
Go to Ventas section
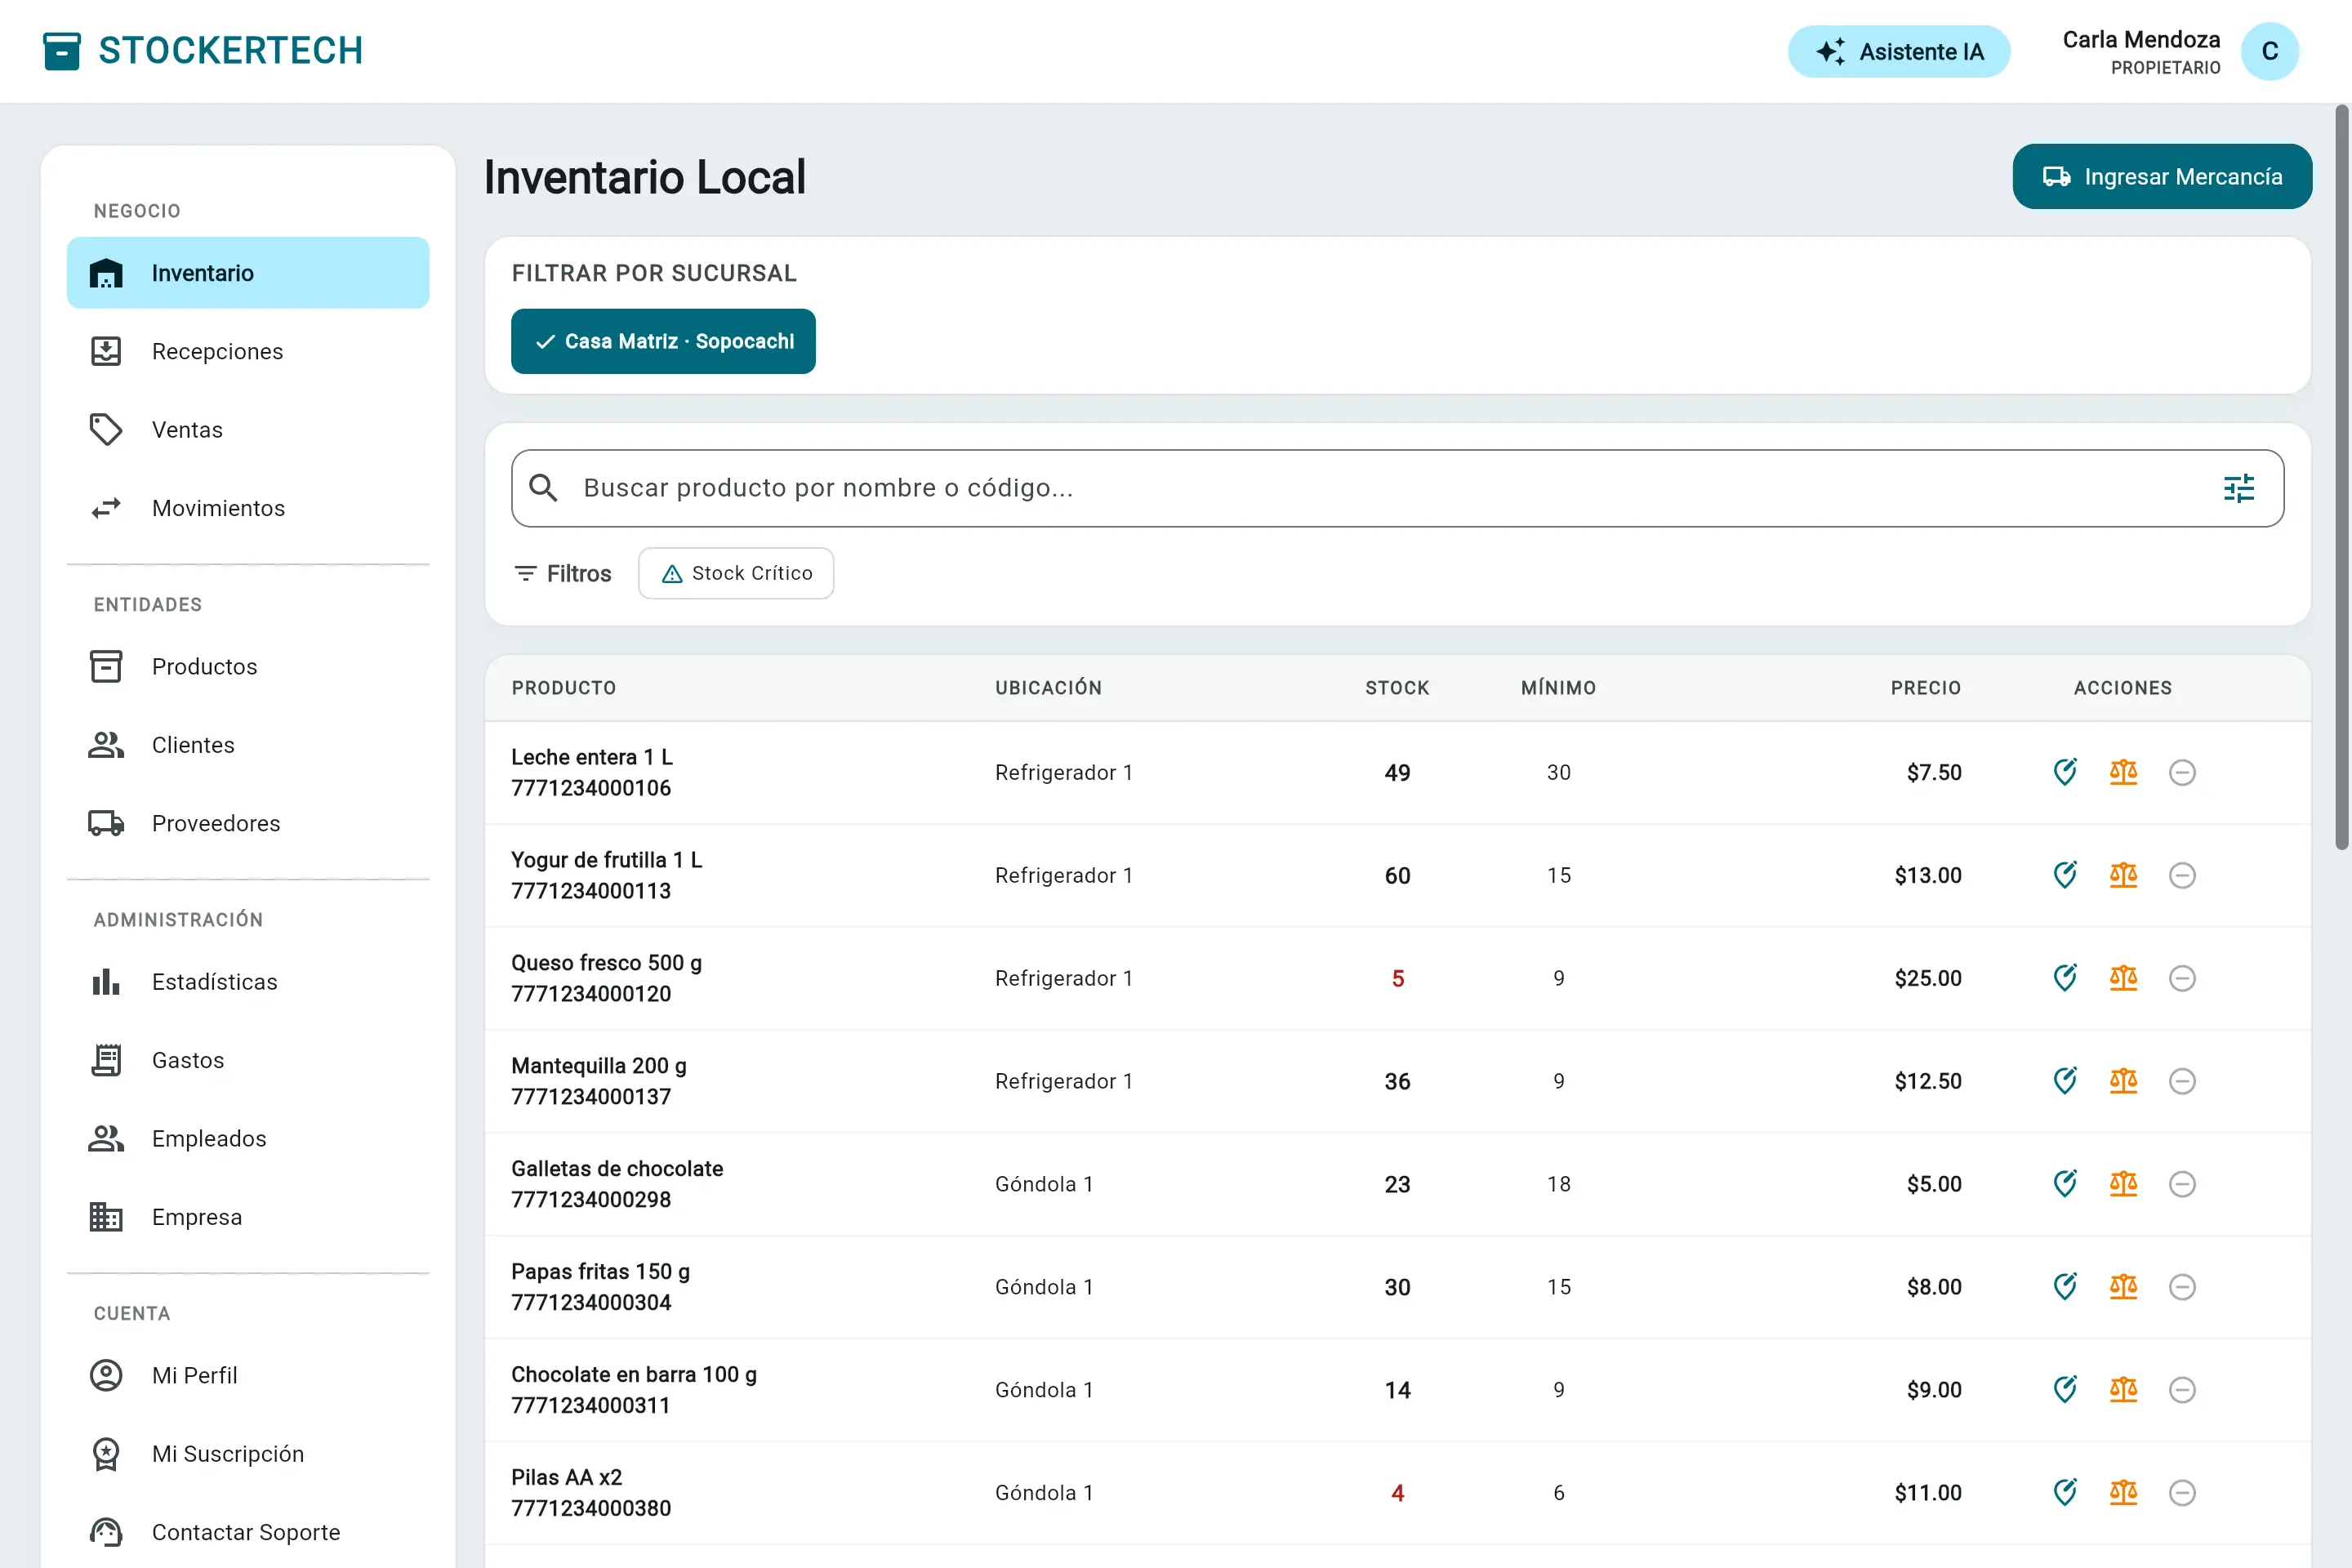tap(248, 430)
